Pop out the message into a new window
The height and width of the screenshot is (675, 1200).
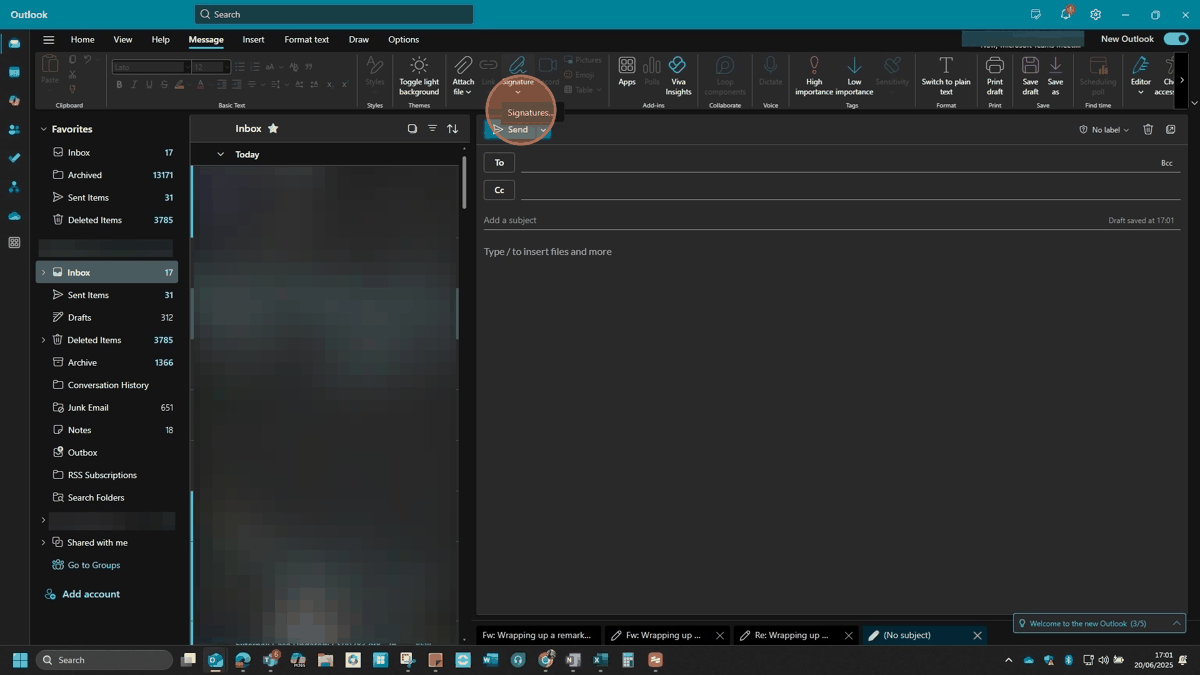[1171, 129]
